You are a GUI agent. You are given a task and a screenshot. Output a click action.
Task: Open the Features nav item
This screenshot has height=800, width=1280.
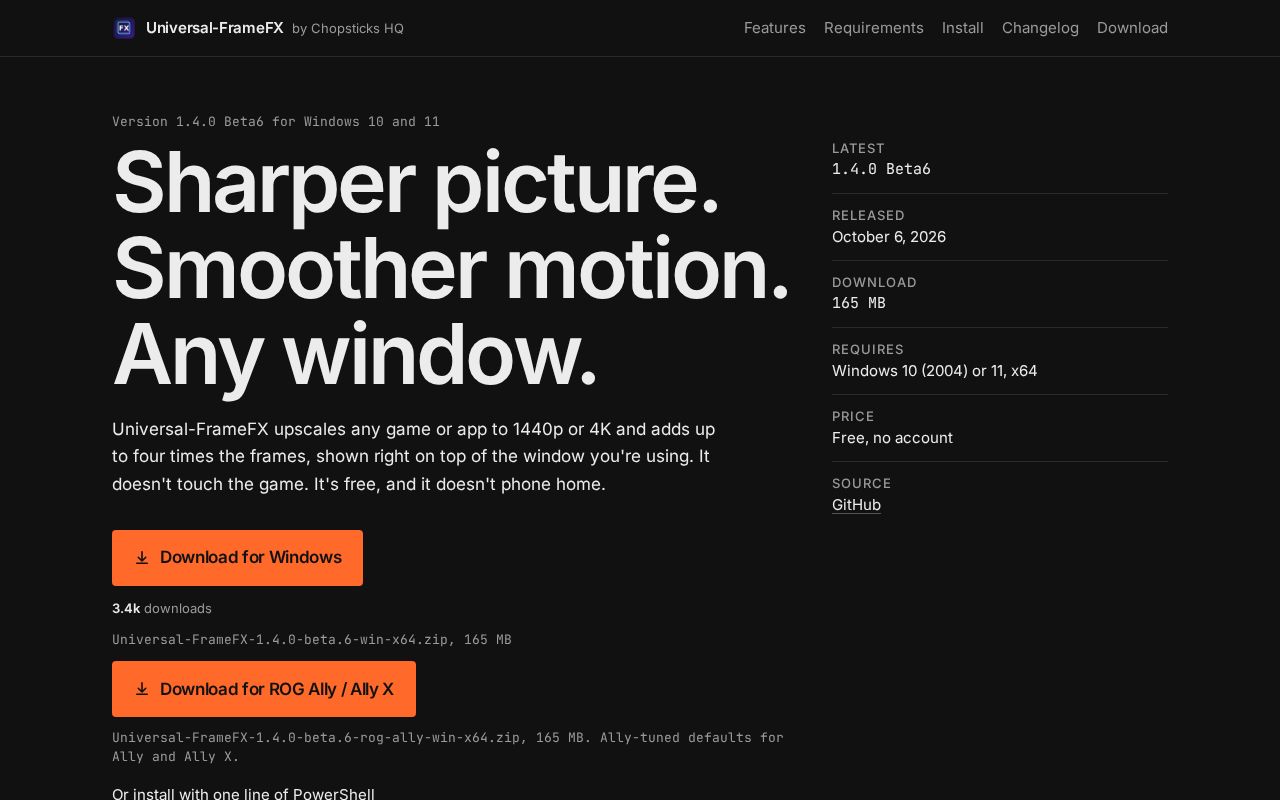coord(774,28)
